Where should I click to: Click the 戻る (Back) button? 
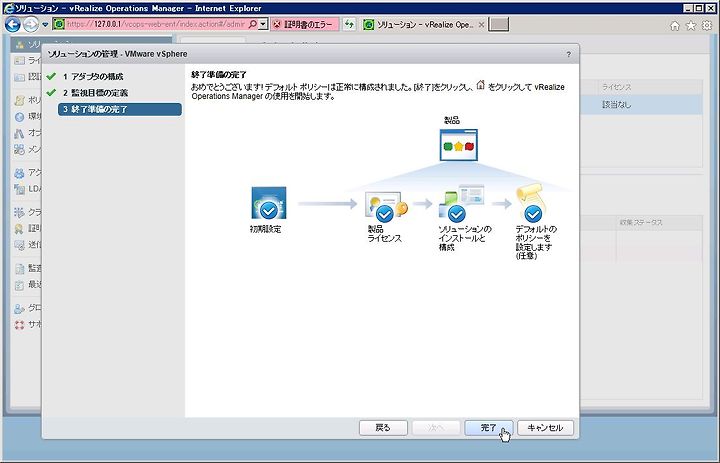pos(383,428)
